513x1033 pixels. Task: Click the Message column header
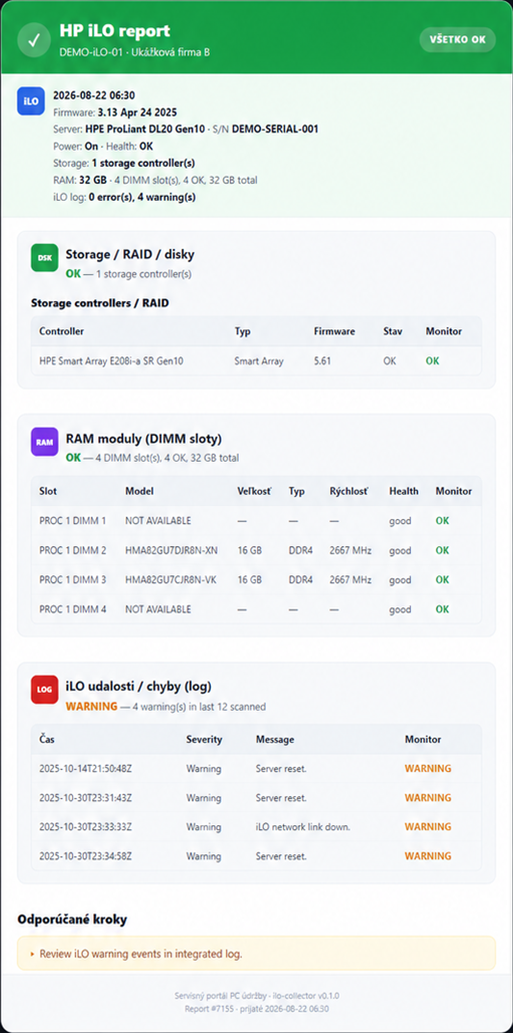click(275, 739)
